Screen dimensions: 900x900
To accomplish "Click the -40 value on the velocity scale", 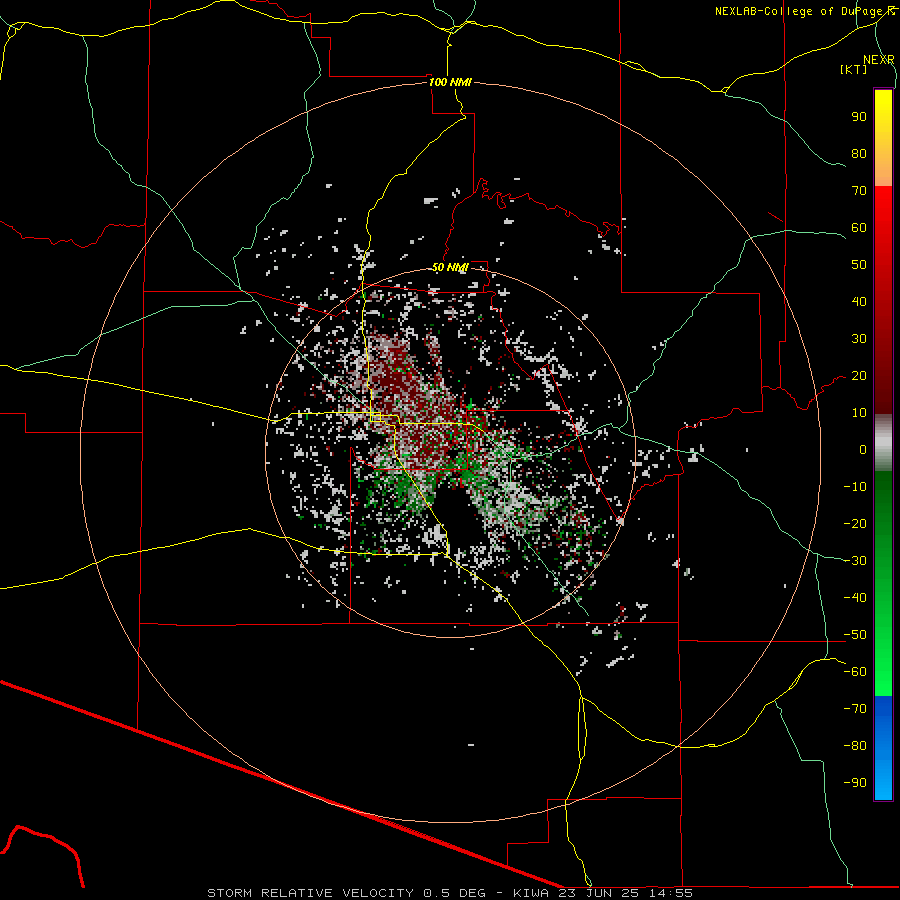I will (x=855, y=598).
